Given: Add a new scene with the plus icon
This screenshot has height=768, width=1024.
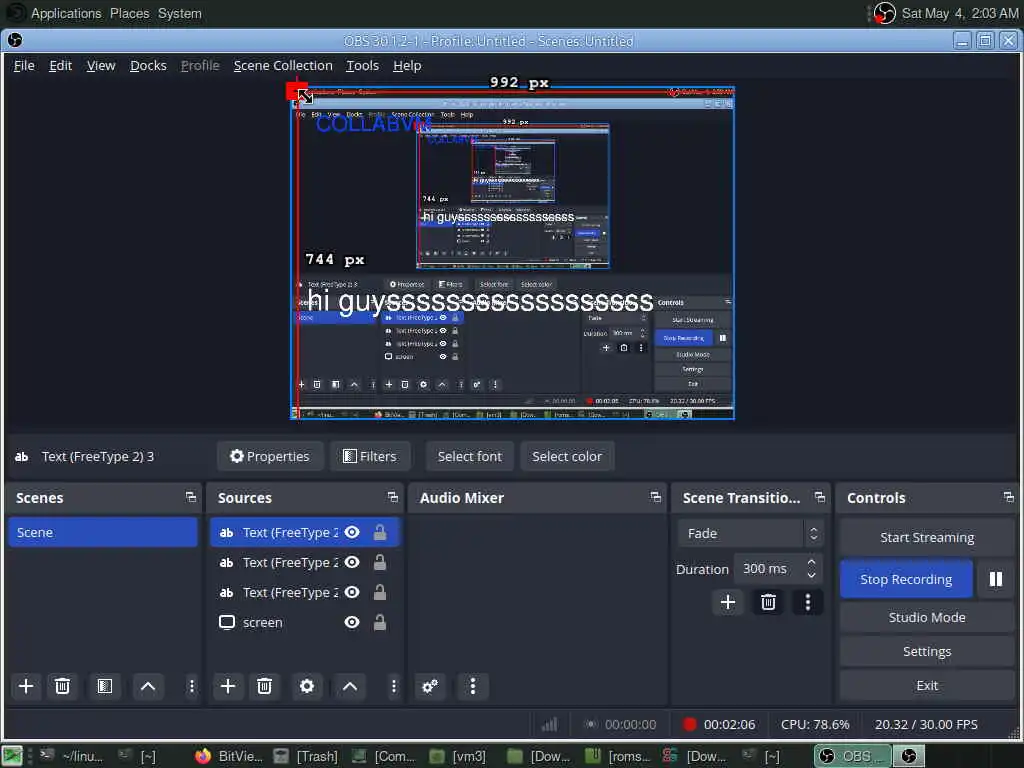Looking at the screenshot, I should coord(26,686).
